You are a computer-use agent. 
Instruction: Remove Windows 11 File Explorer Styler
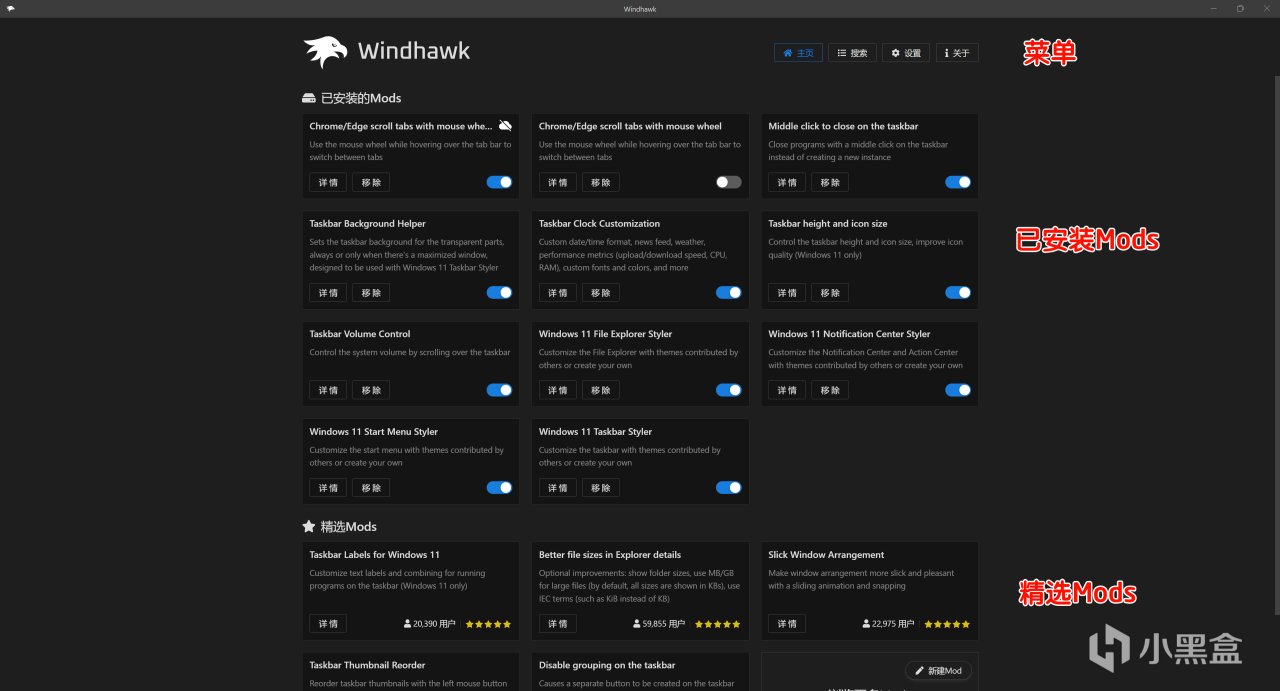(x=600, y=390)
